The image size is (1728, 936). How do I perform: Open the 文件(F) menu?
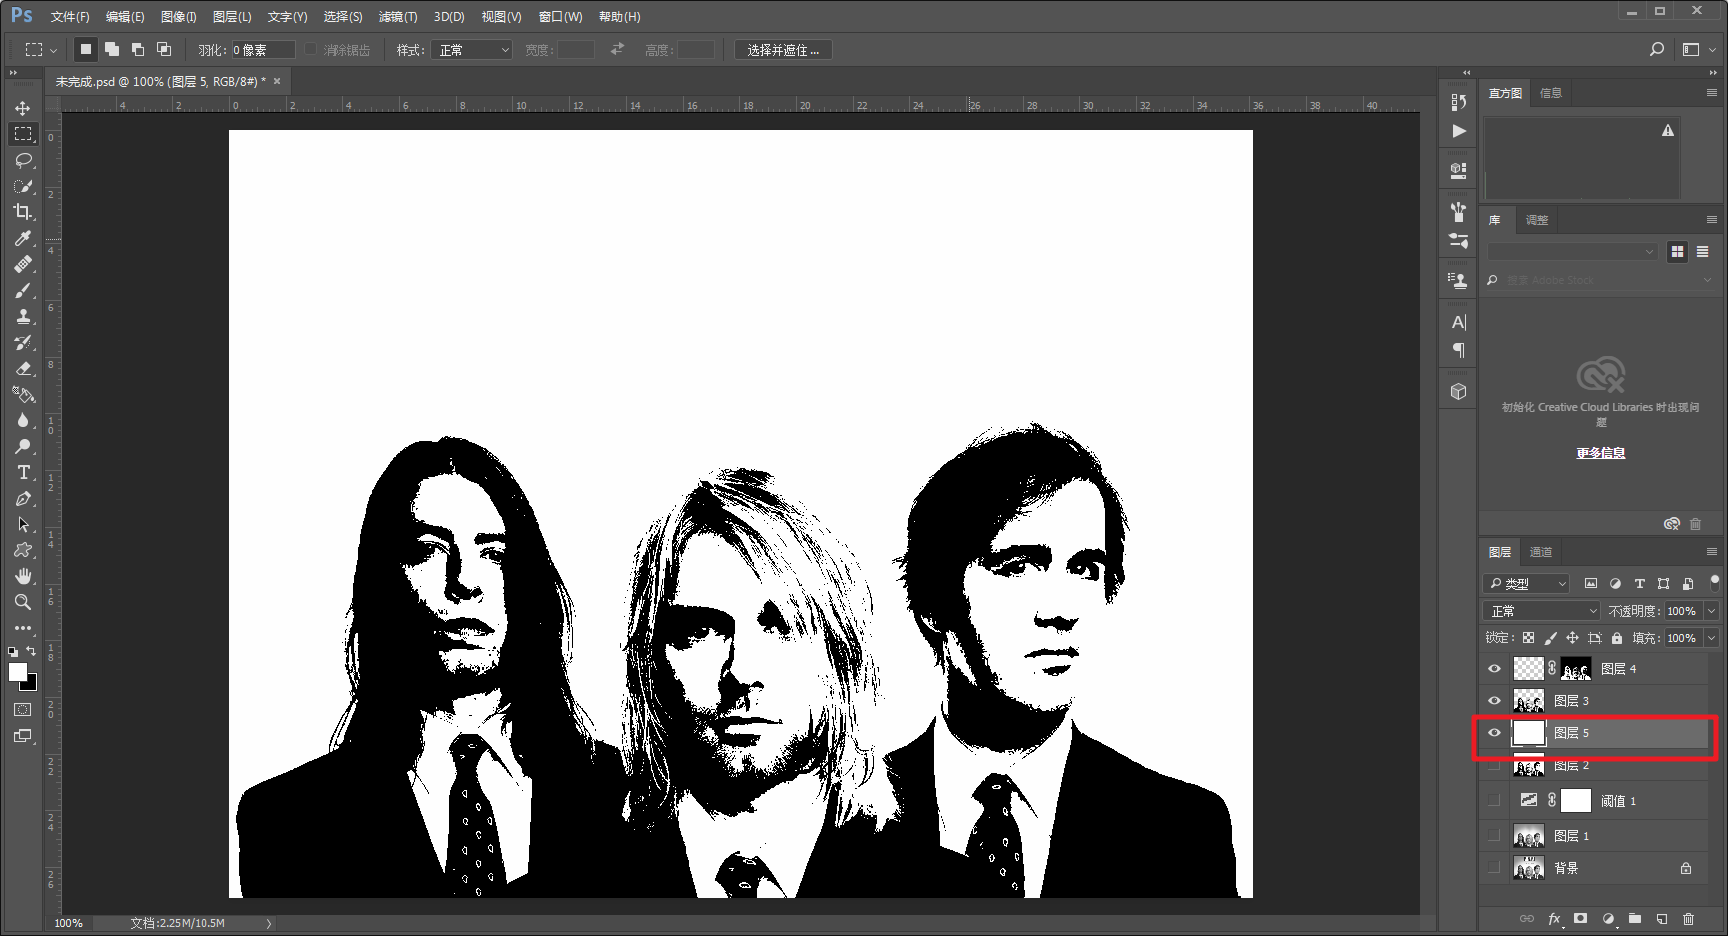70,17
